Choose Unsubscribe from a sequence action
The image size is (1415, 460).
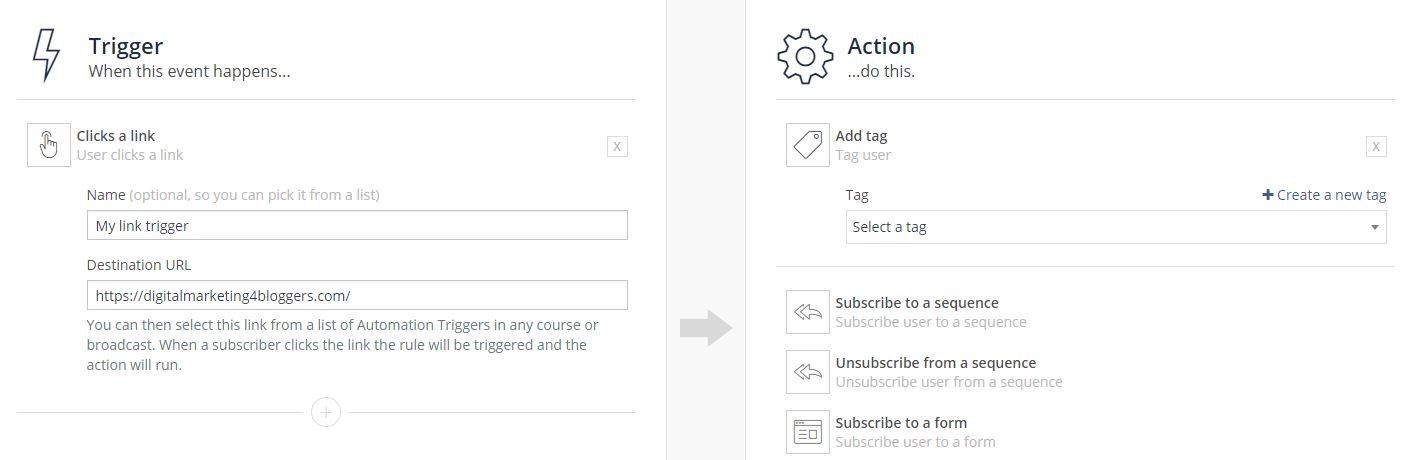pos(935,363)
